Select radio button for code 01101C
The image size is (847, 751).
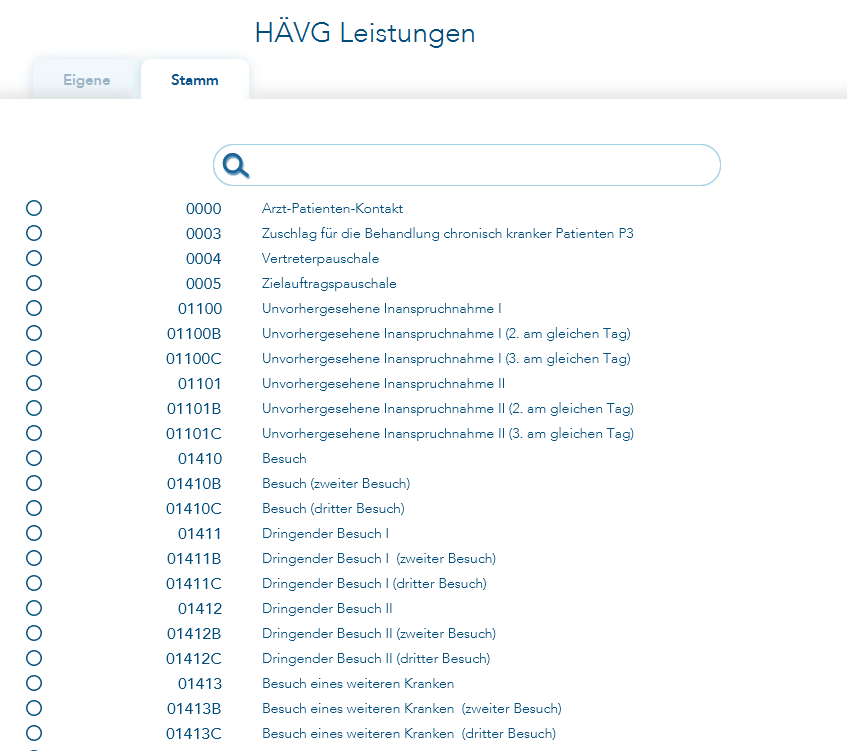pos(34,433)
